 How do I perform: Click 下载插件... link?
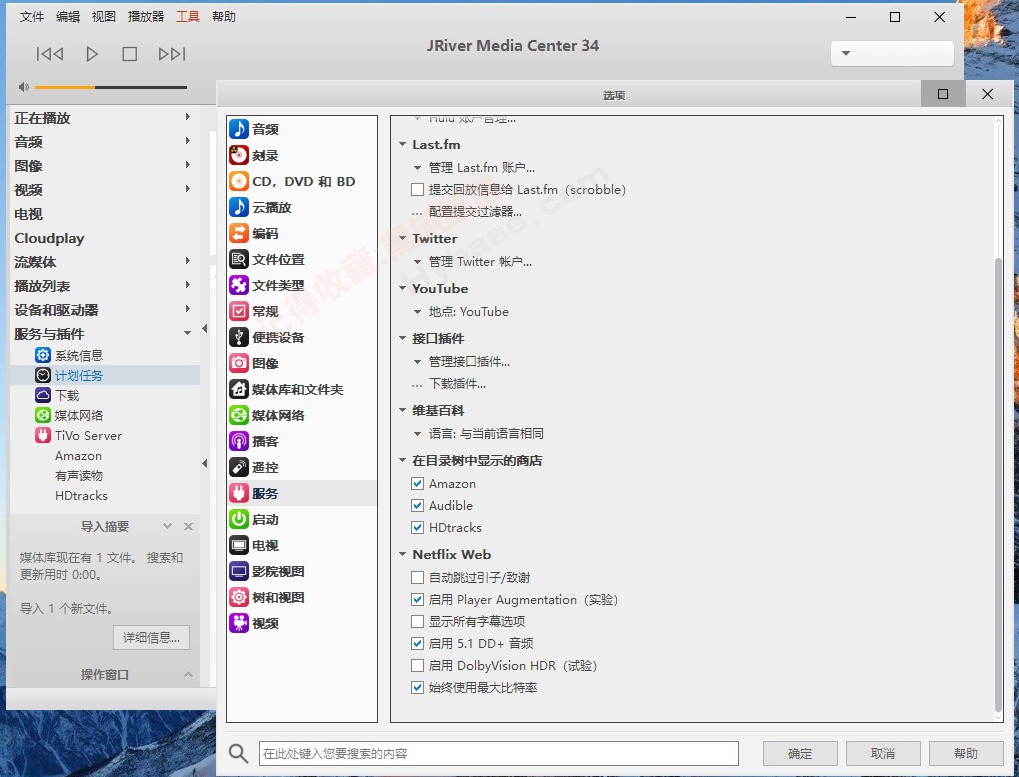tap(457, 384)
